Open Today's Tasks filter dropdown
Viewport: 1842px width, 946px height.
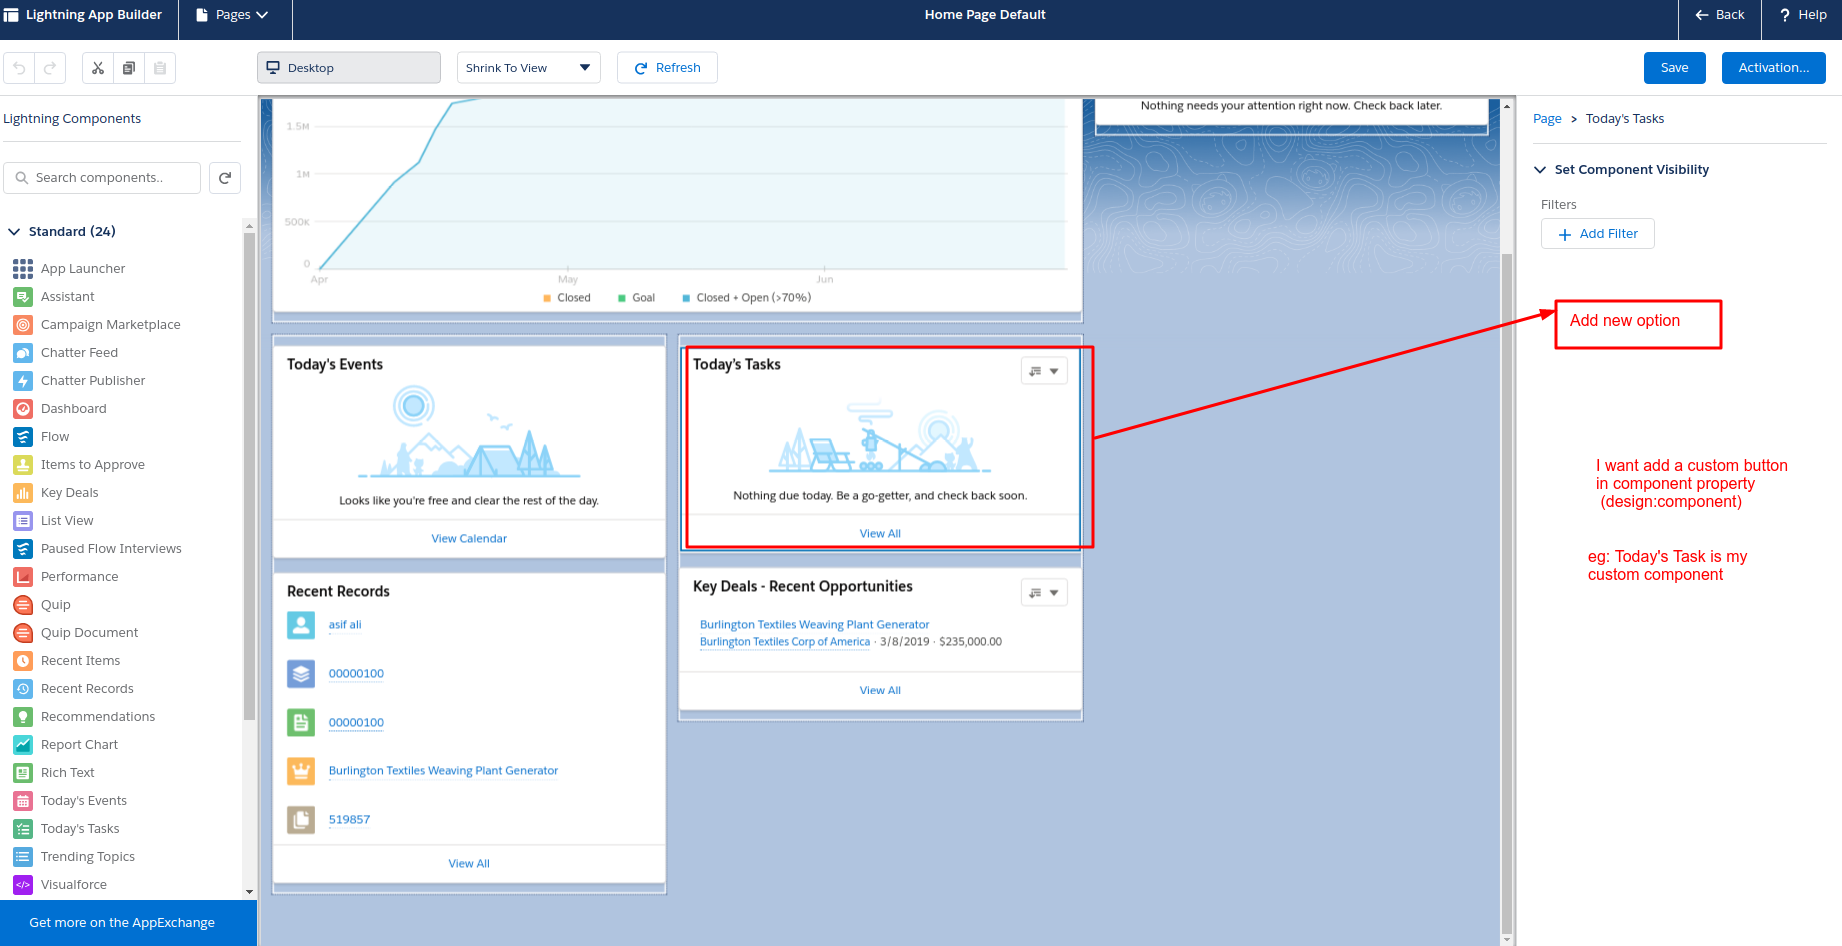point(1044,371)
